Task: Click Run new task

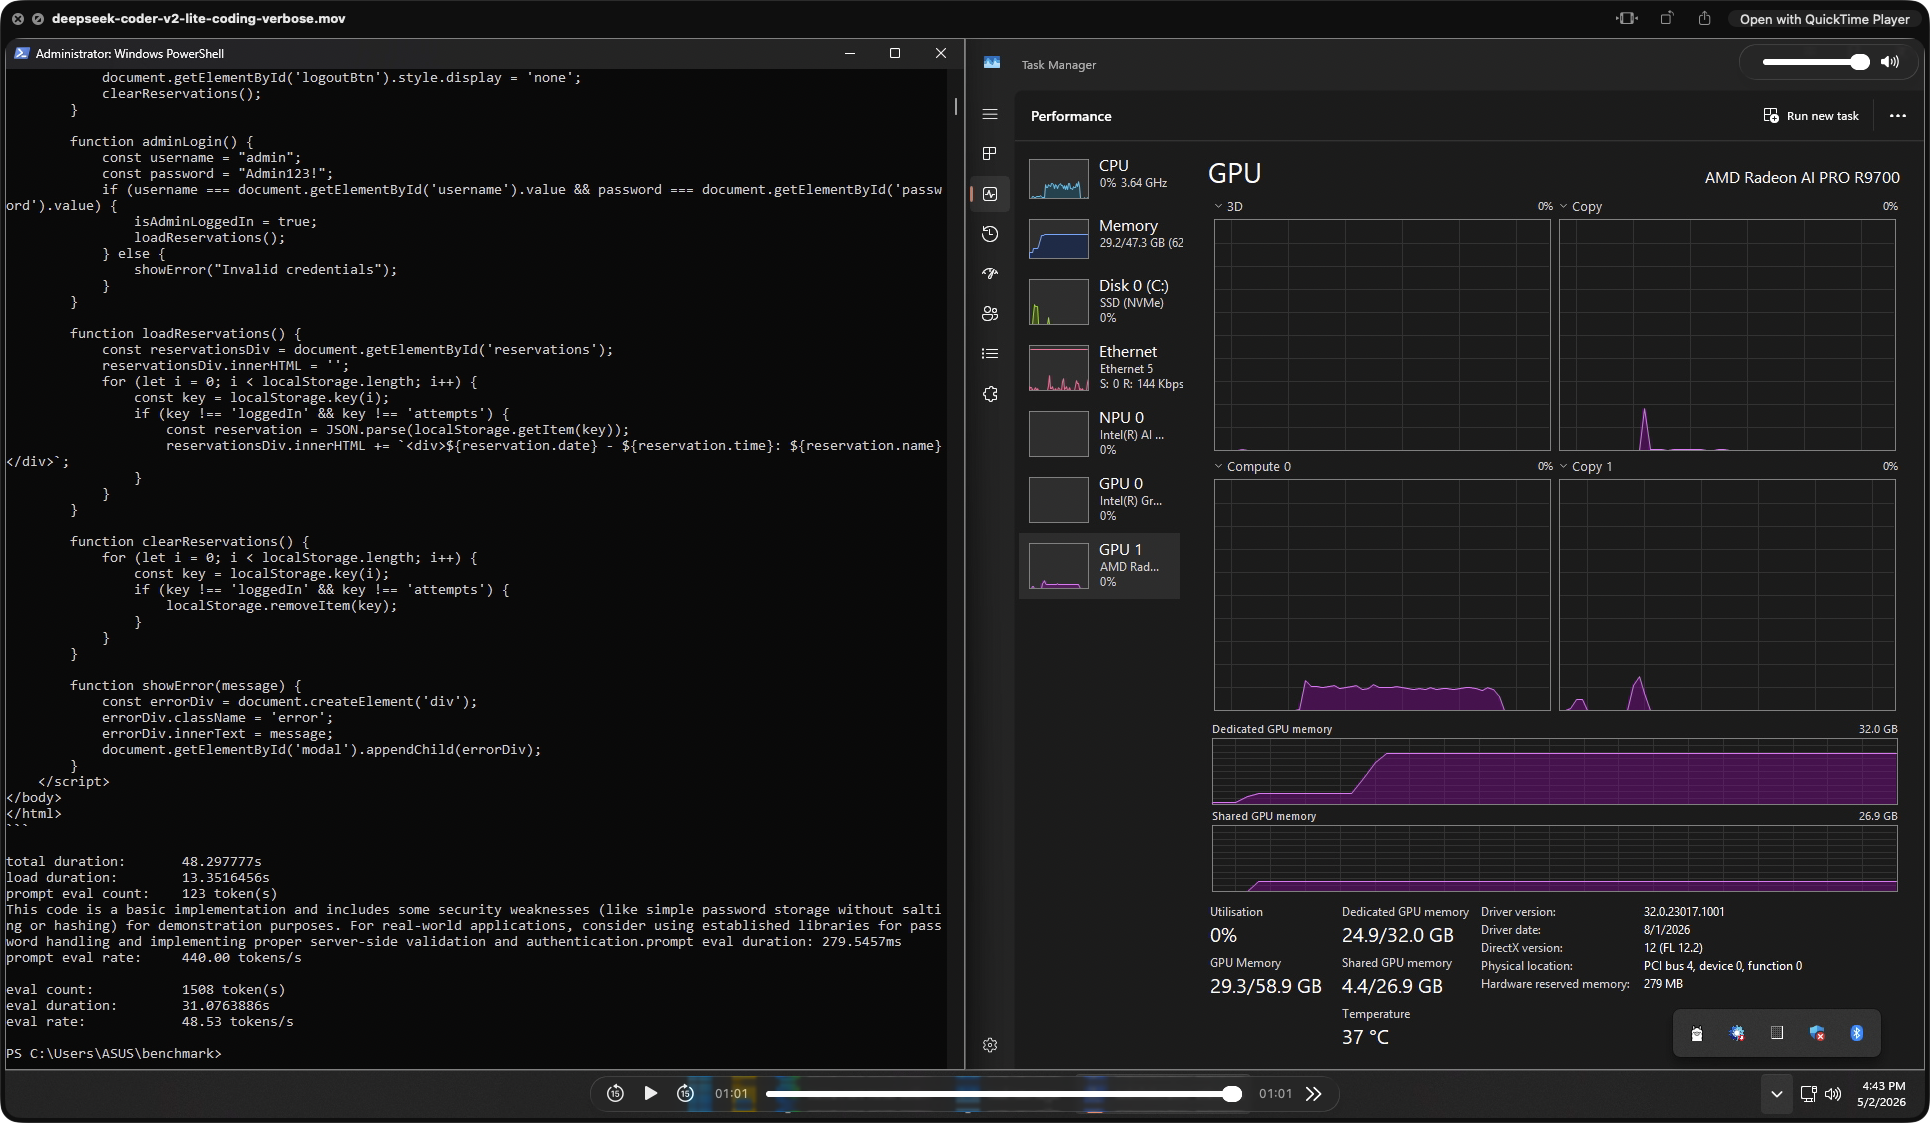Action: click(1811, 115)
